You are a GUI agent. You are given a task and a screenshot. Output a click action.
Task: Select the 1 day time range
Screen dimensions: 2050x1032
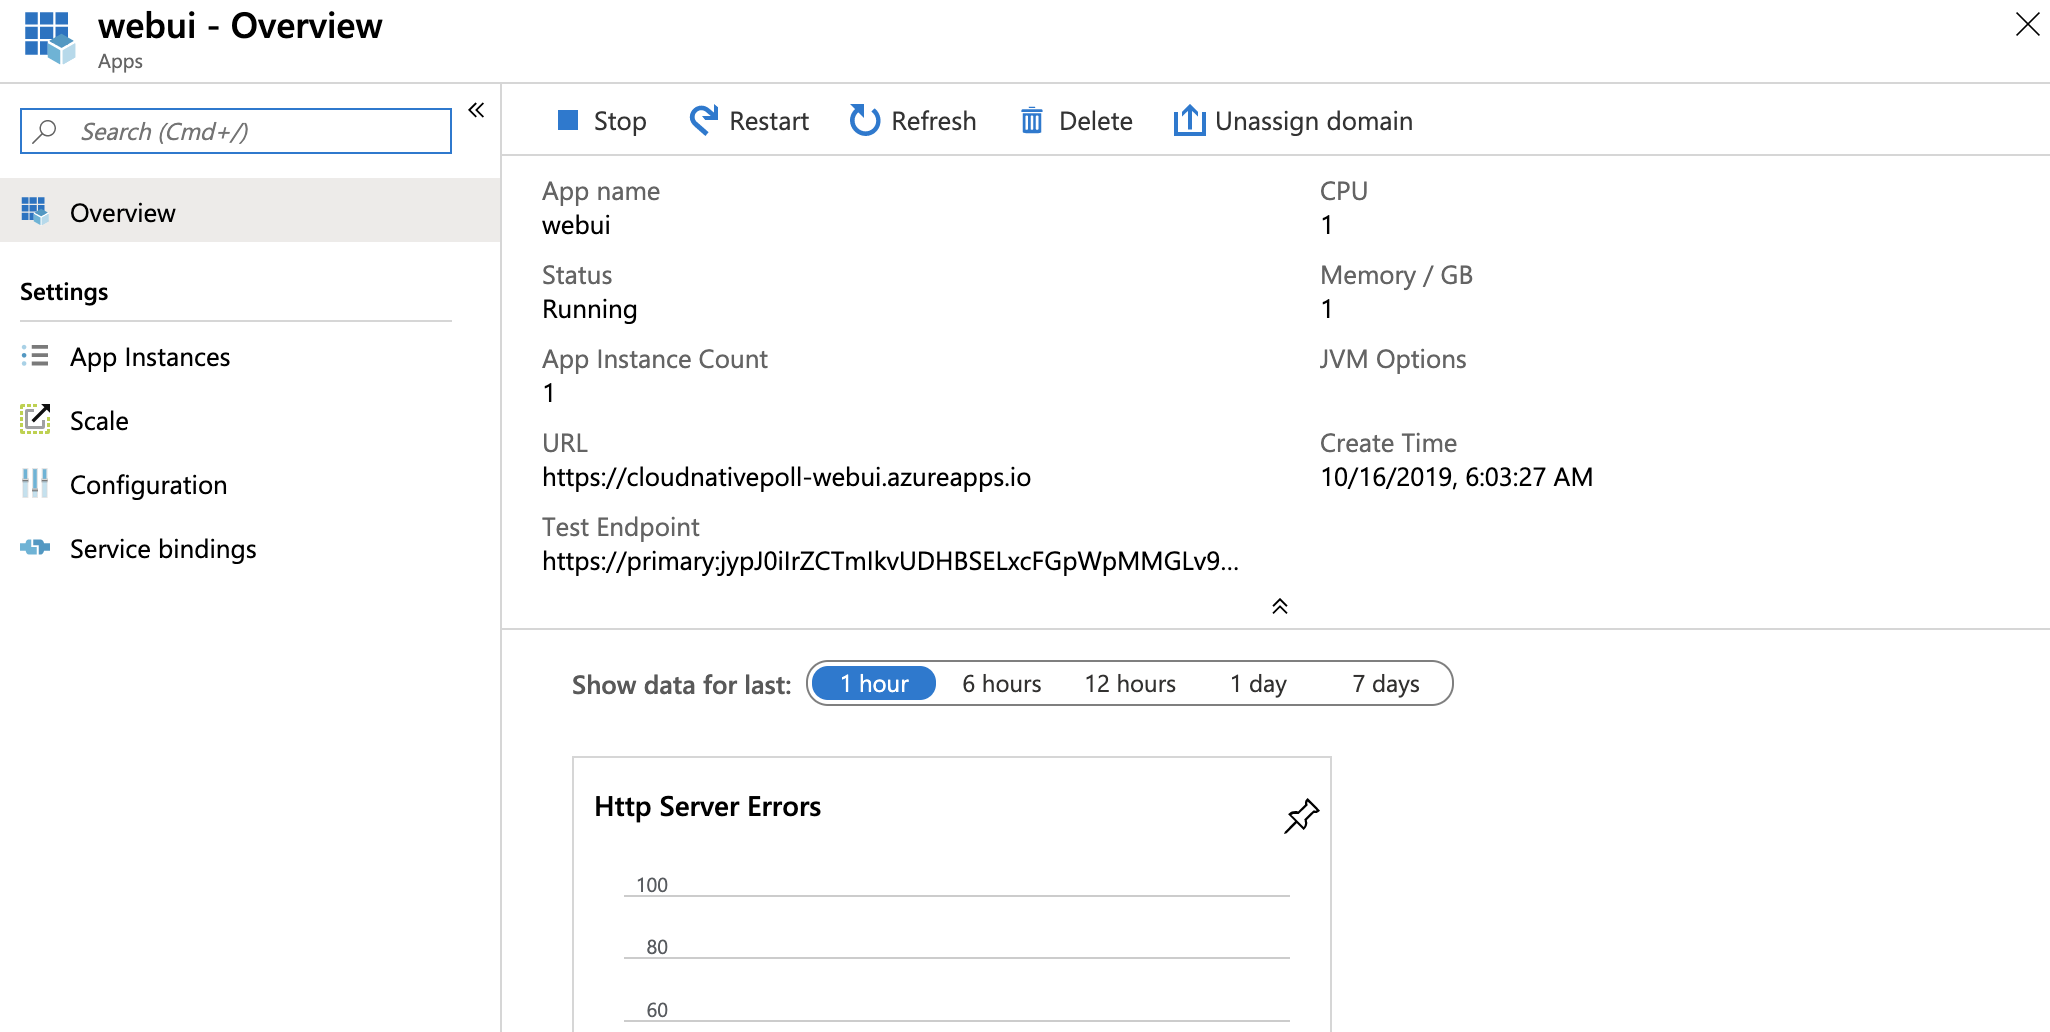pyautogui.click(x=1258, y=684)
